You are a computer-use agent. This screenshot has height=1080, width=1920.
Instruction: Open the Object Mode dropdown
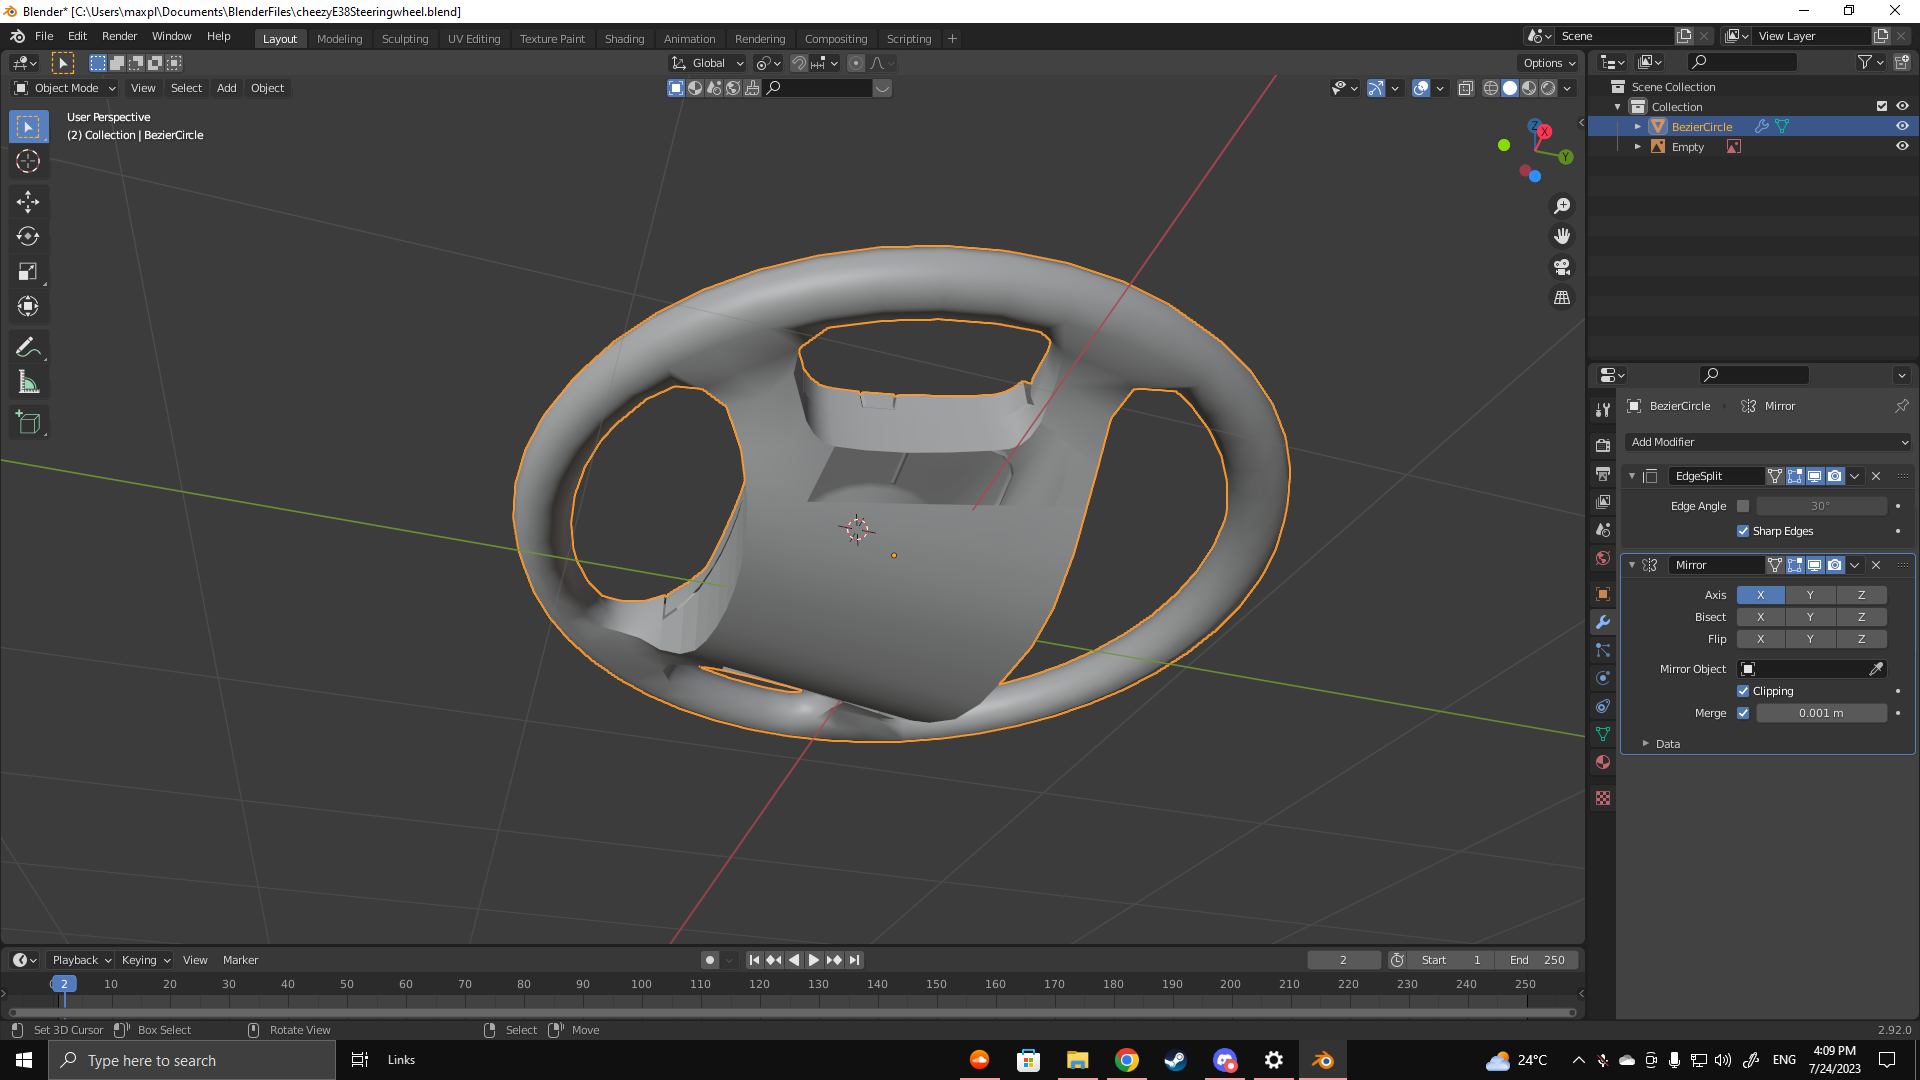pos(65,88)
